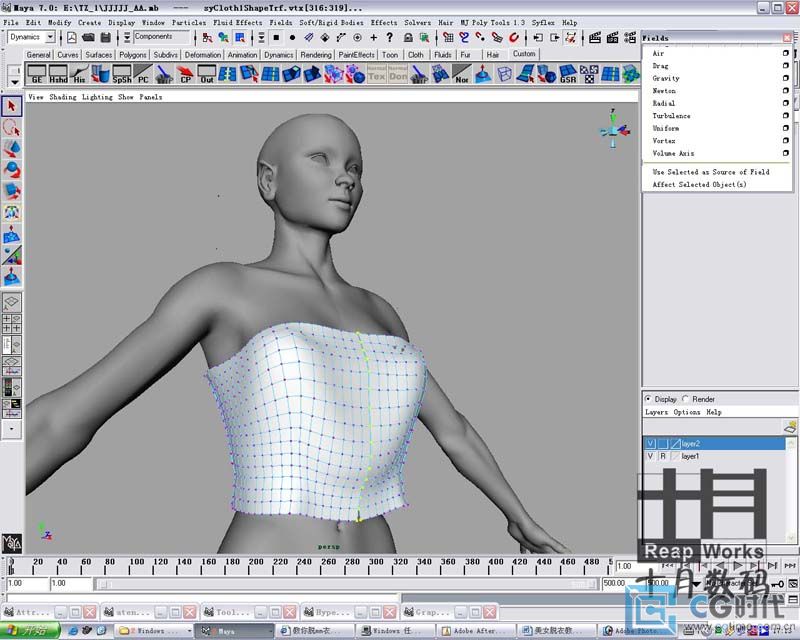The image size is (800, 640).
Task: Open the option box for Gravity field
Action: [786, 78]
